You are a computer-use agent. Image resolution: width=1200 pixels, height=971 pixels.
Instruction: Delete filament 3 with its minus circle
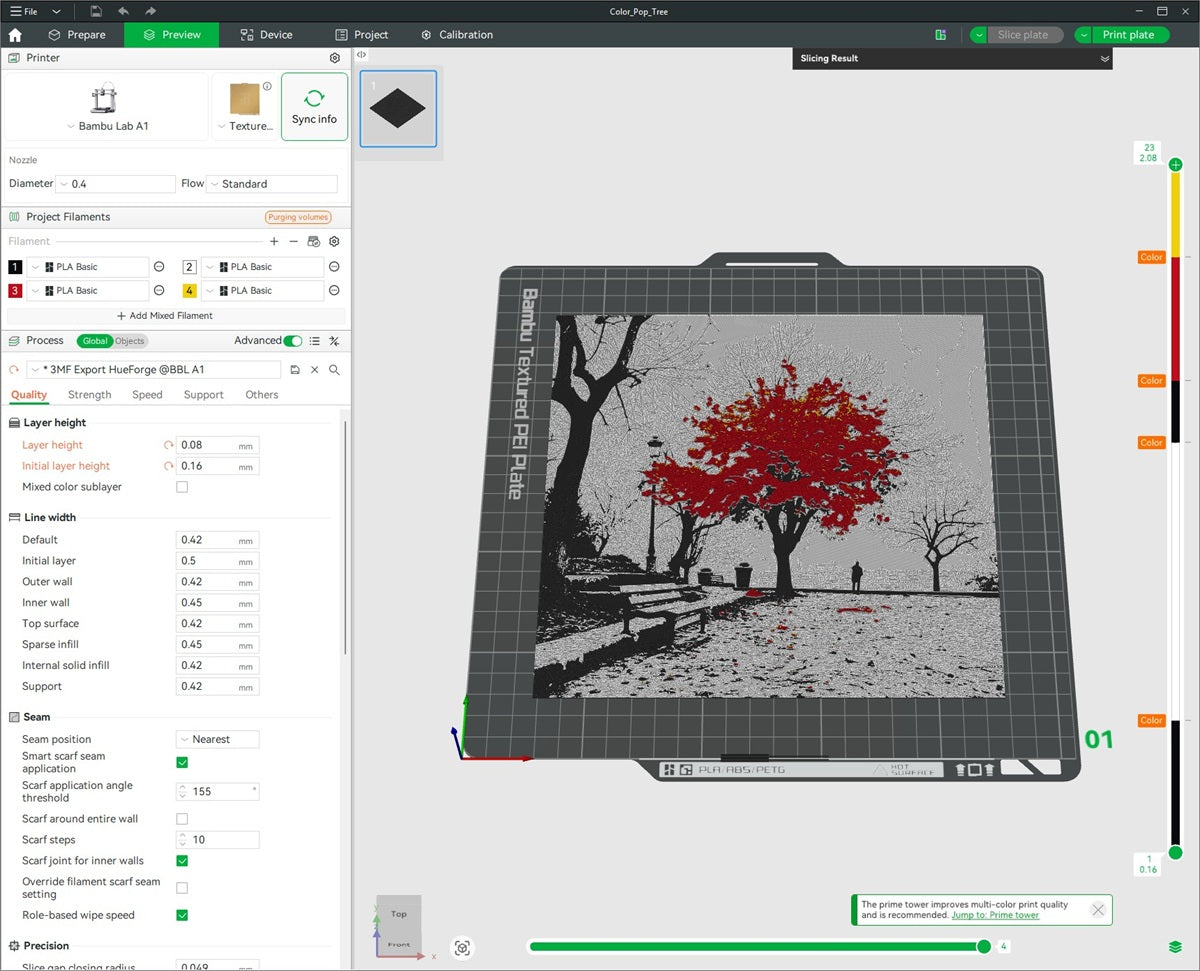tap(159, 290)
